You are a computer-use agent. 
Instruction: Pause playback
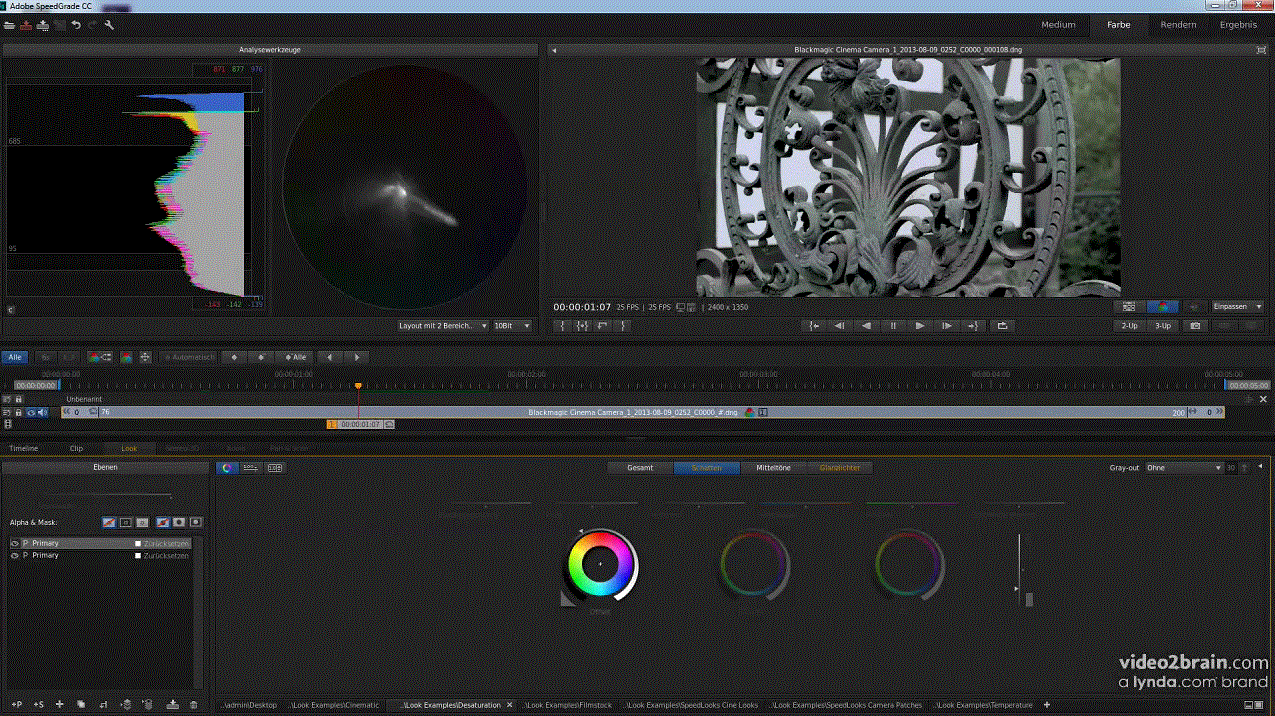pos(894,326)
